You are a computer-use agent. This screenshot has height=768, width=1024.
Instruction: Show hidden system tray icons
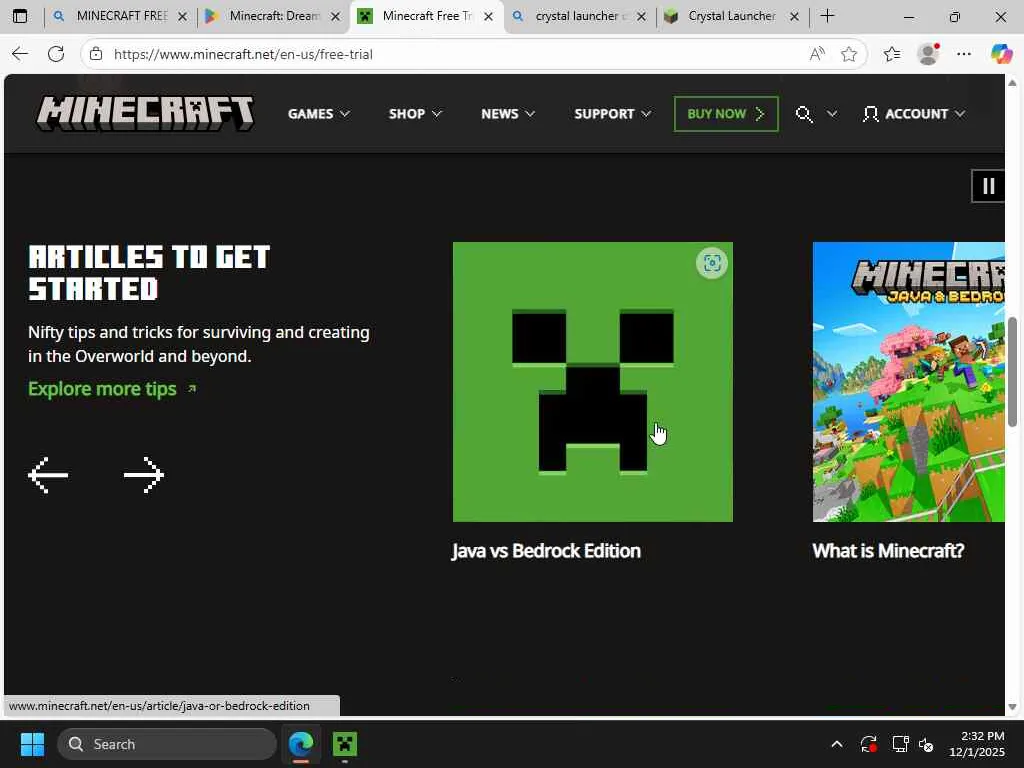click(x=837, y=744)
